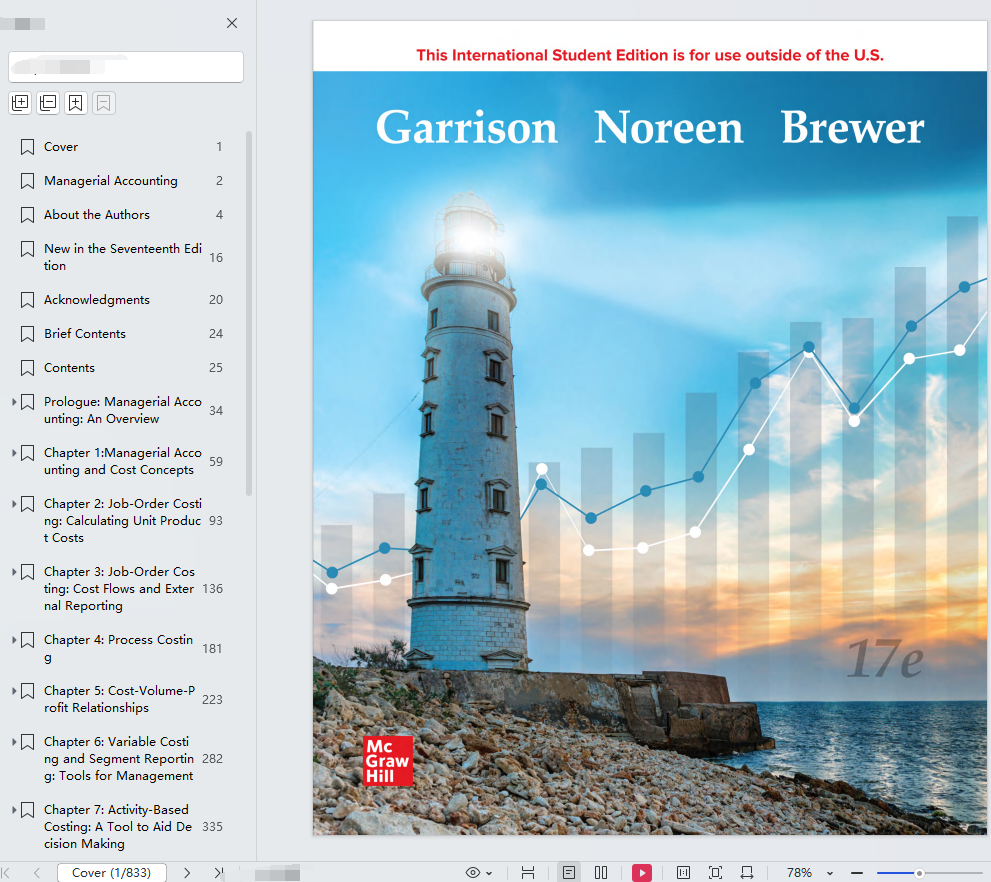Go to Chapter 4: Process Costing
Viewport: 991px width, 882px height.
pyautogui.click(x=118, y=648)
